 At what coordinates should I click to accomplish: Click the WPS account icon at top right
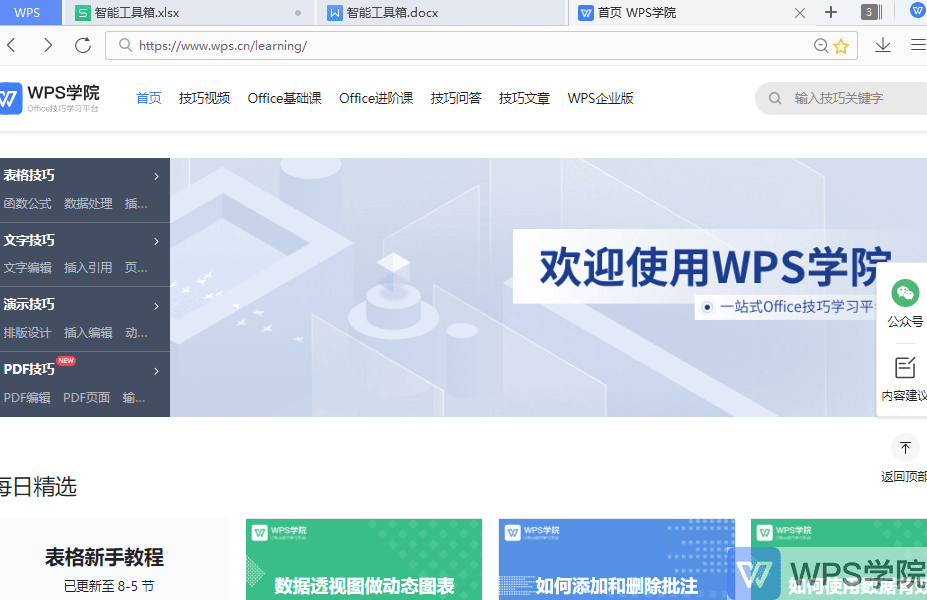(918, 11)
